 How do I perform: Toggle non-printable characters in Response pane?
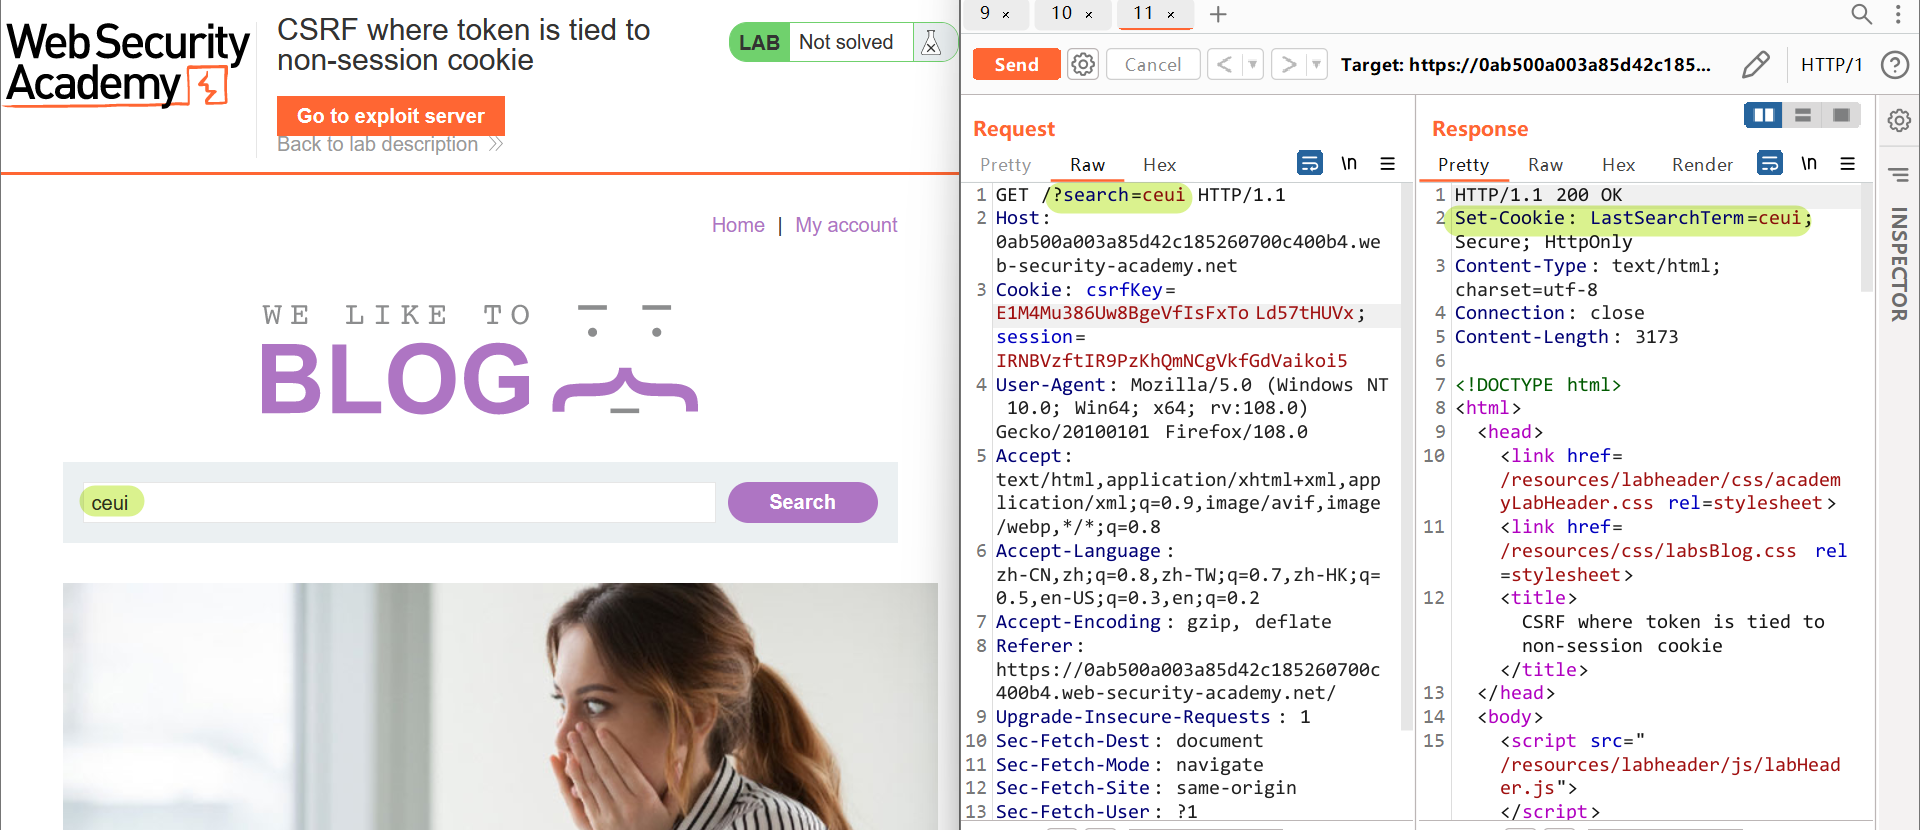[x=1808, y=163]
